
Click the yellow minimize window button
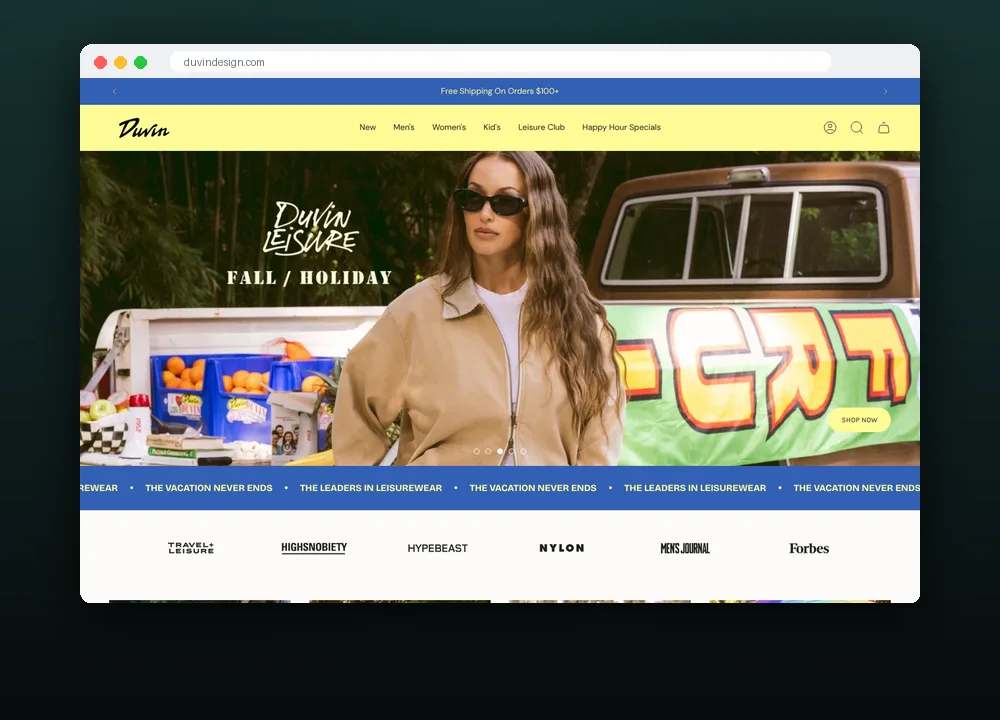(121, 62)
